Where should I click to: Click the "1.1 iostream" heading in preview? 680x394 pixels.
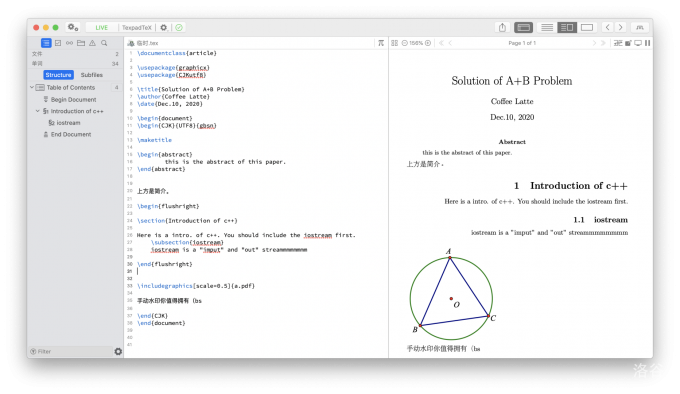point(601,220)
